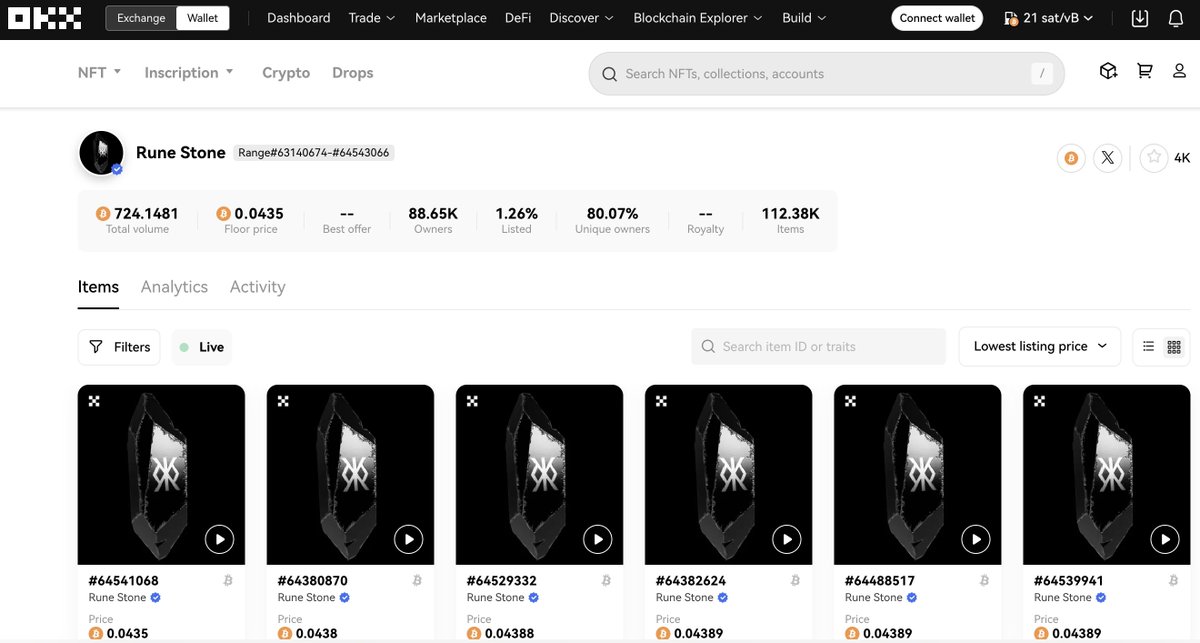Open the user profile icon
This screenshot has width=1200, height=643.
(1180, 71)
